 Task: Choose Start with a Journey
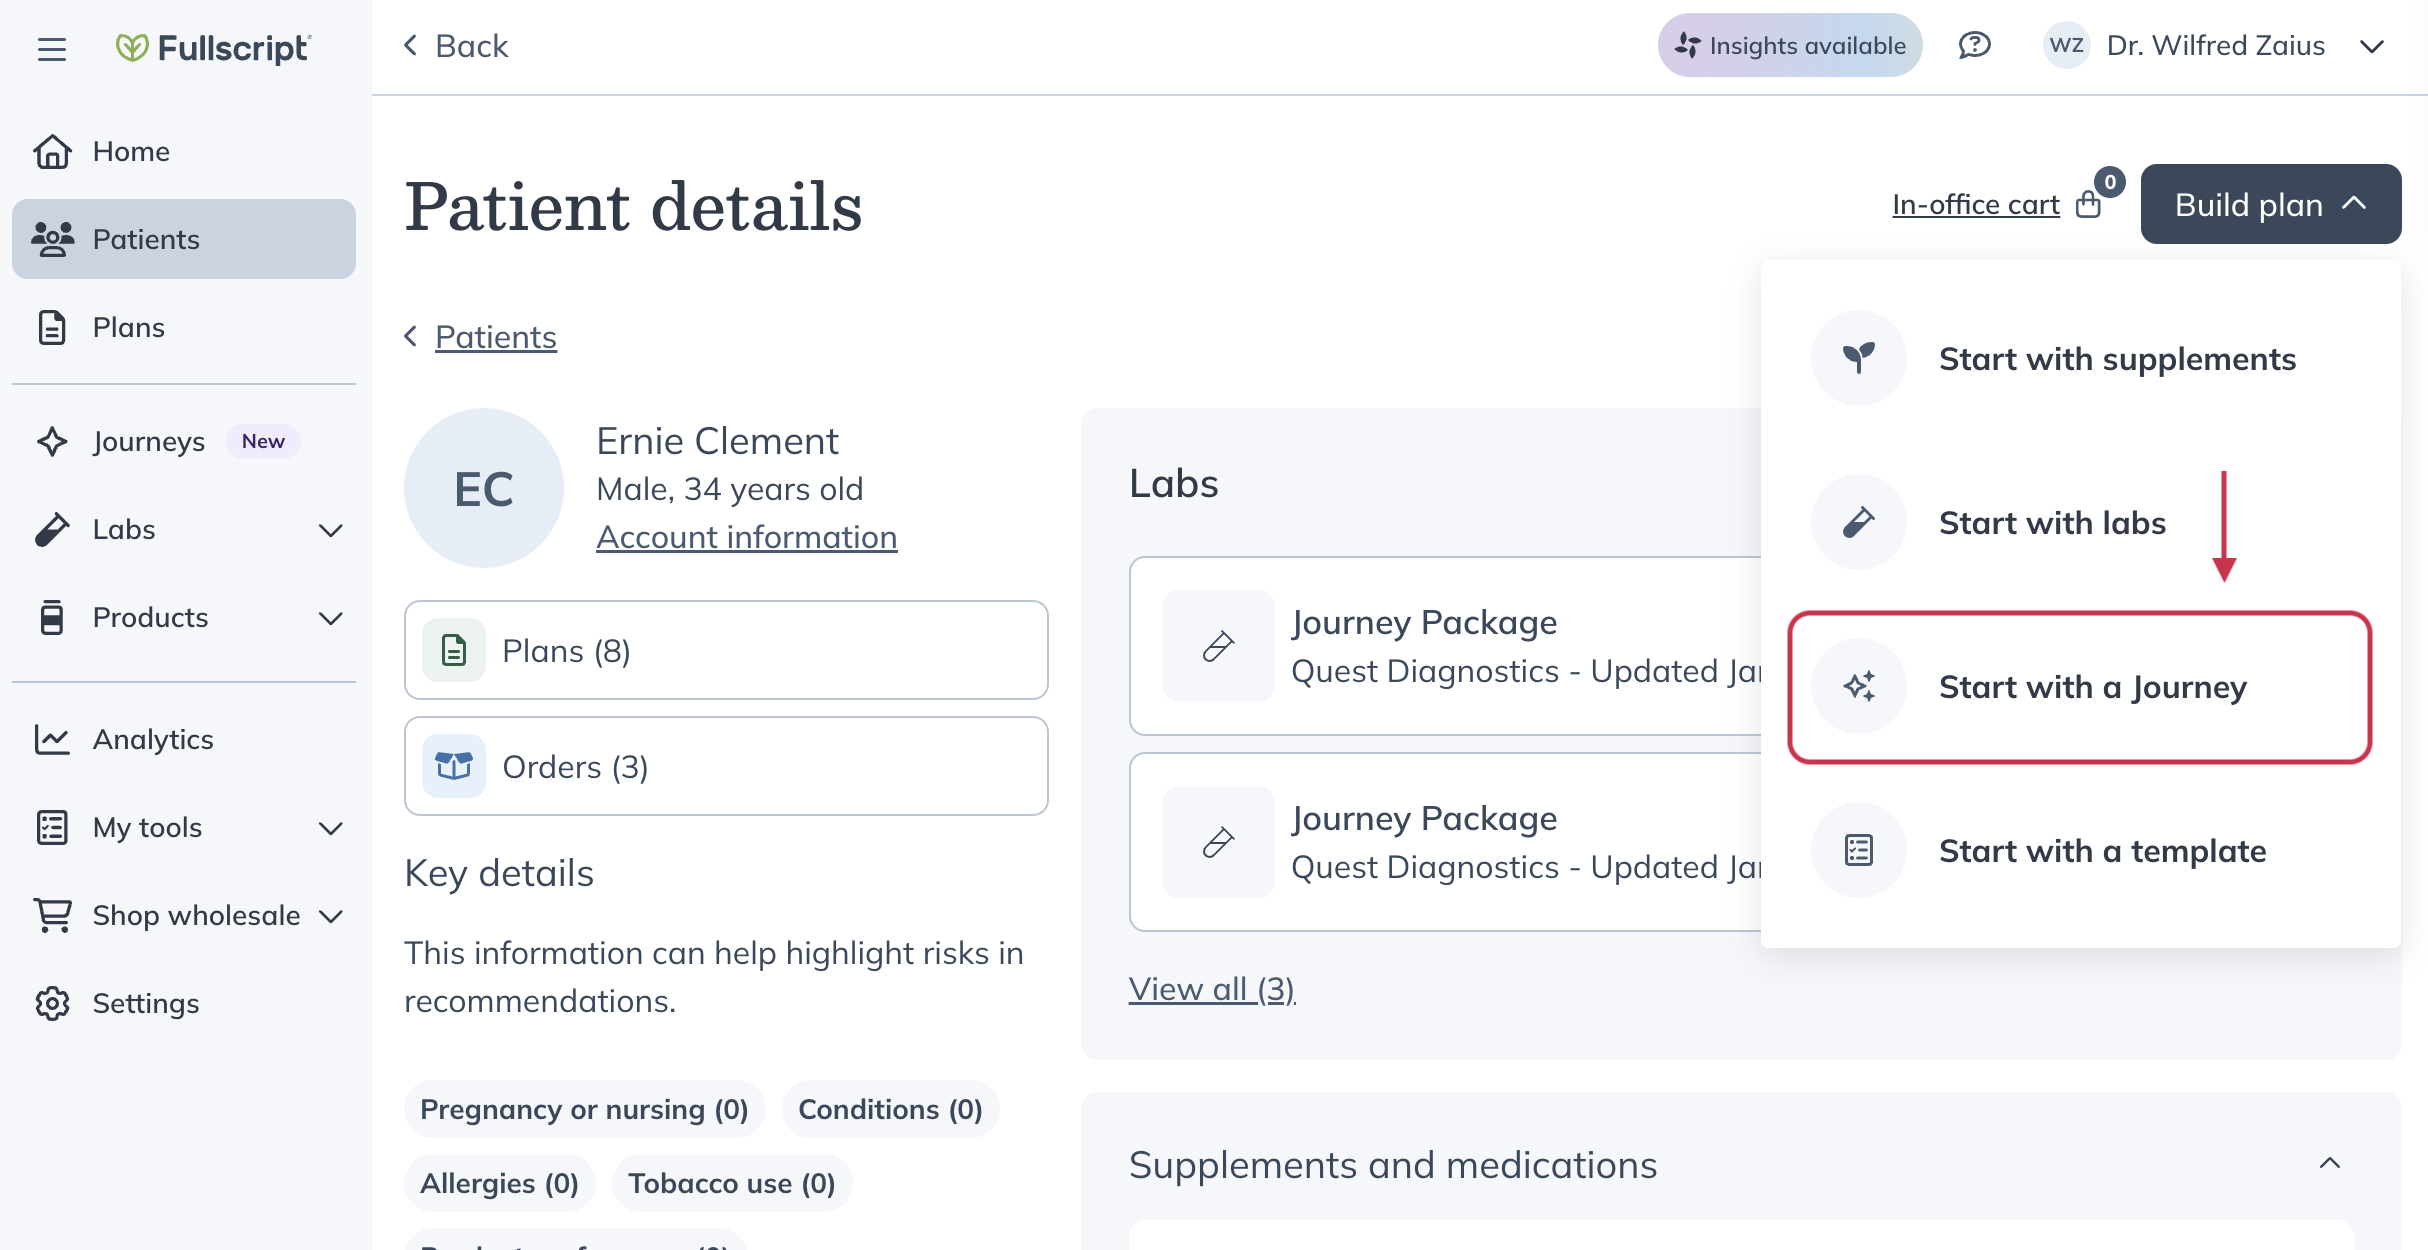click(x=2092, y=687)
